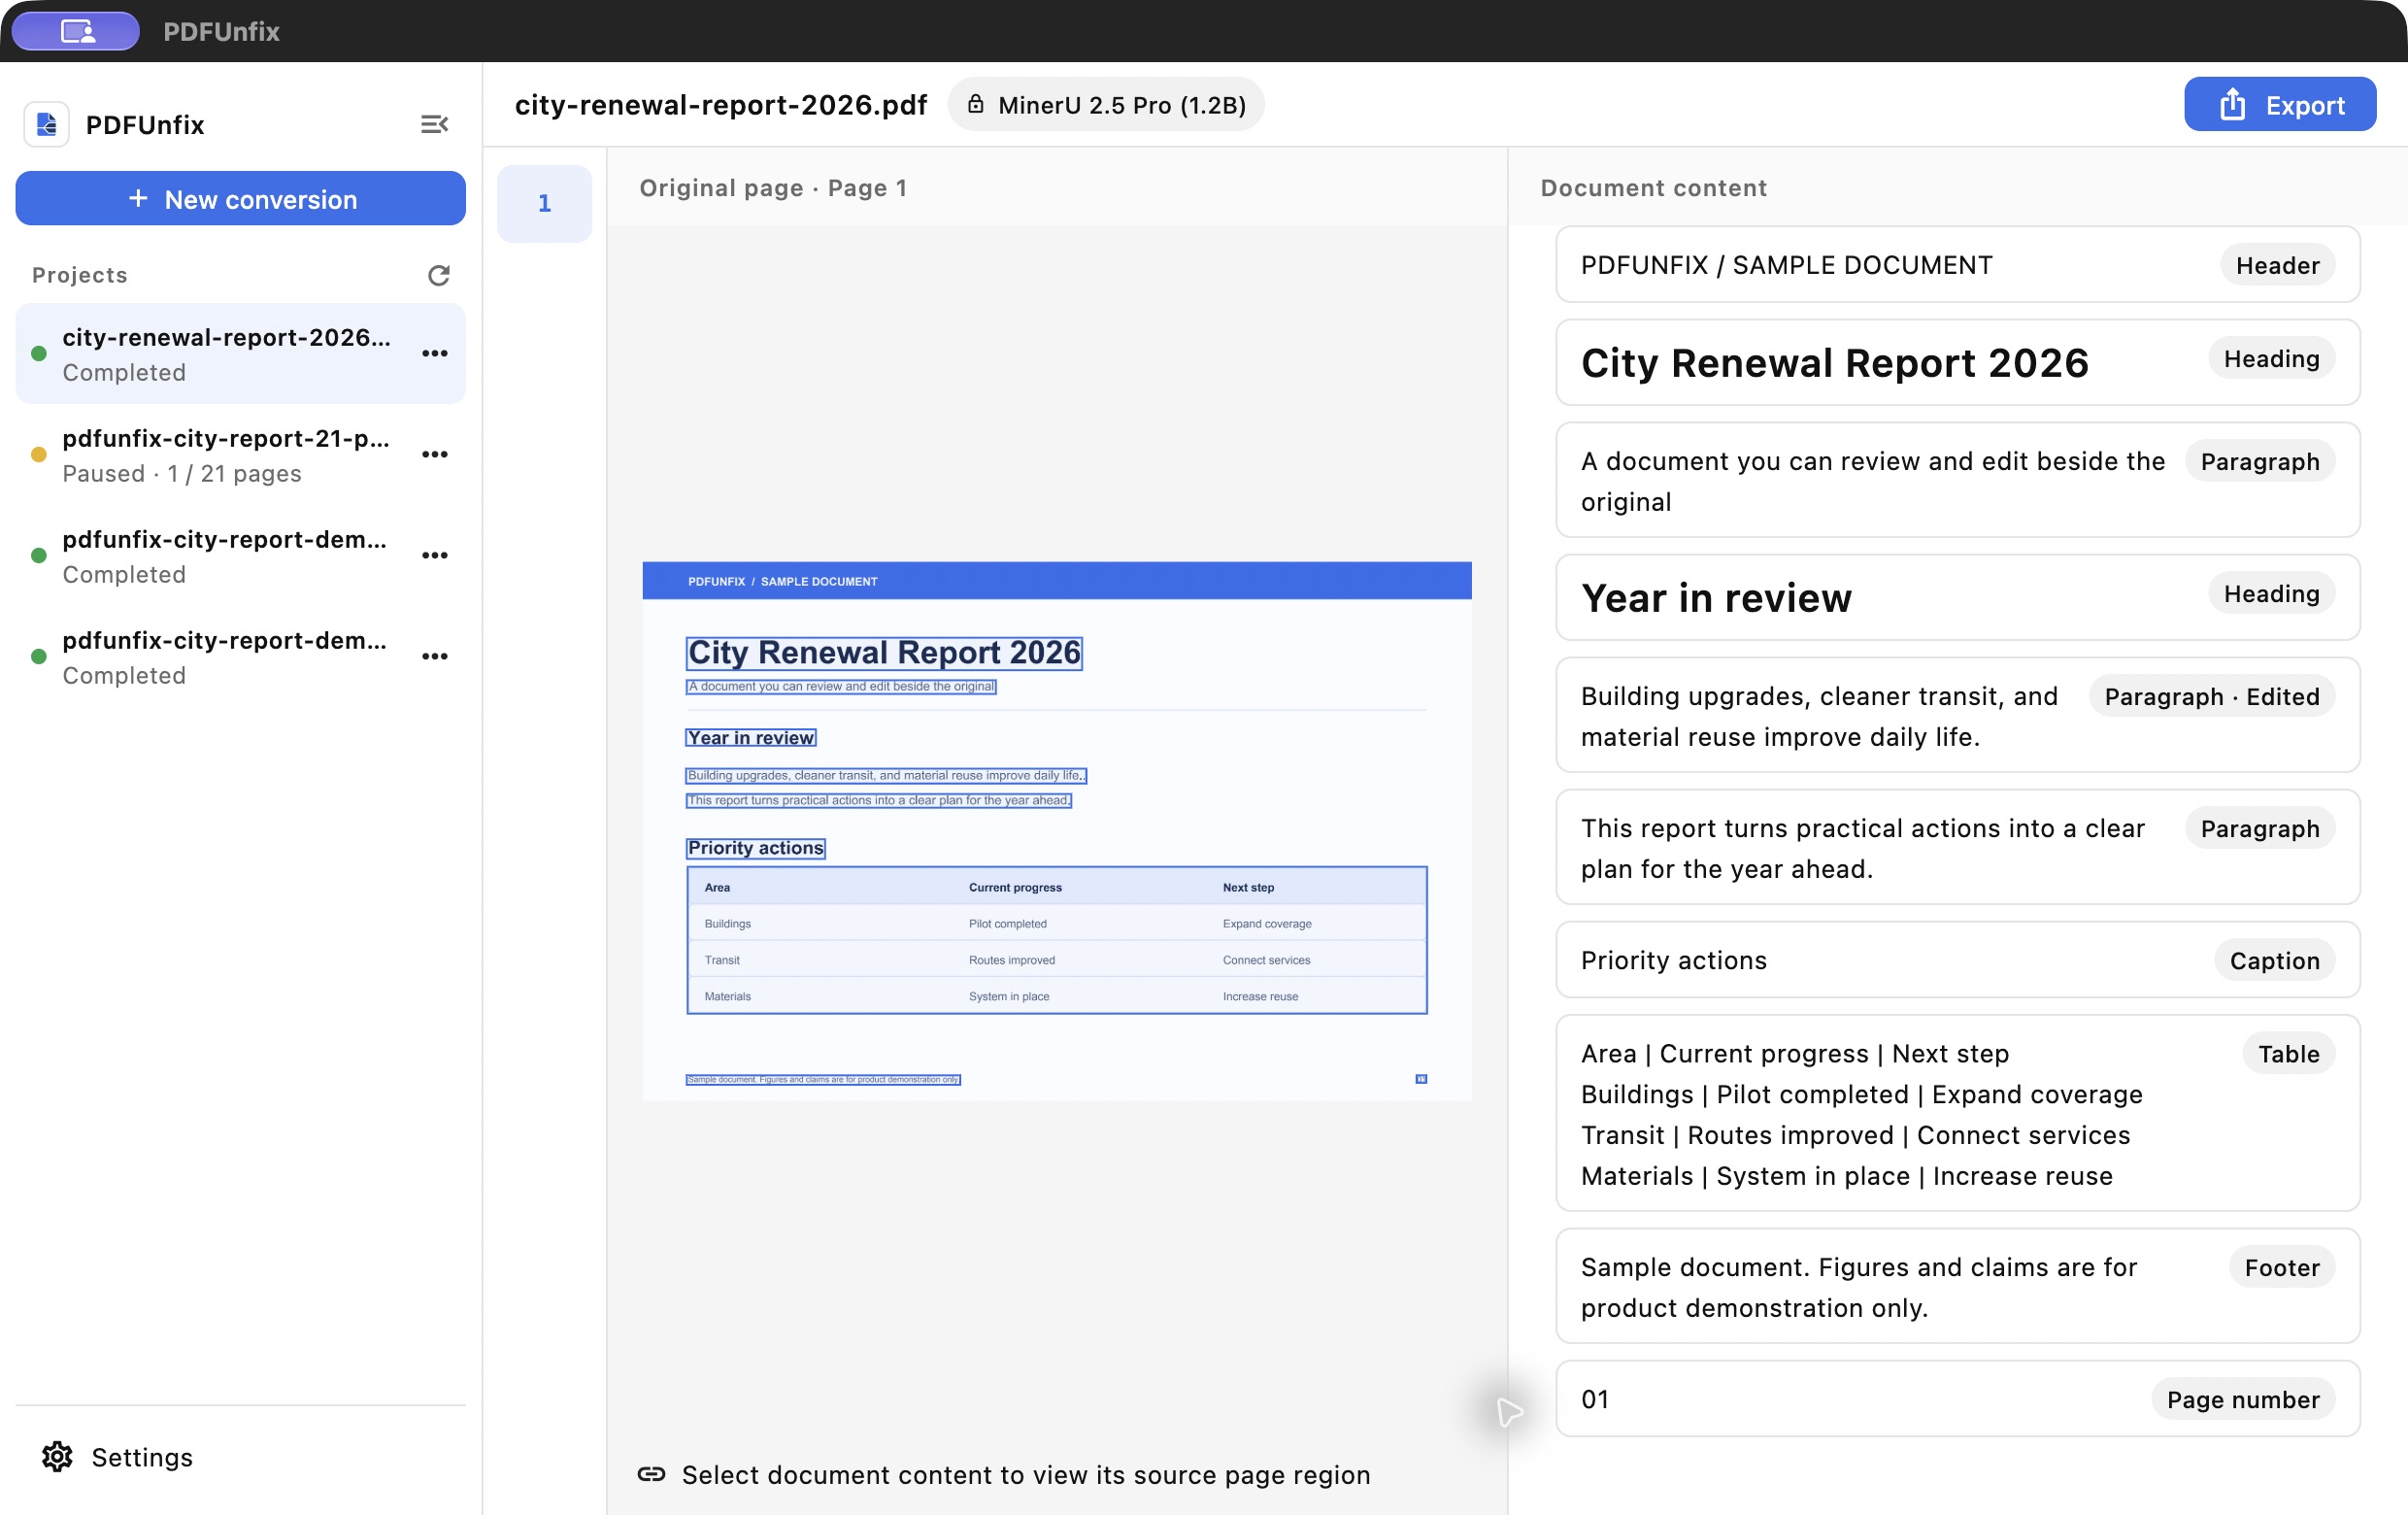Click the 'Paragraph · Edited' tag
The width and height of the screenshot is (2408, 1515).
[2211, 696]
